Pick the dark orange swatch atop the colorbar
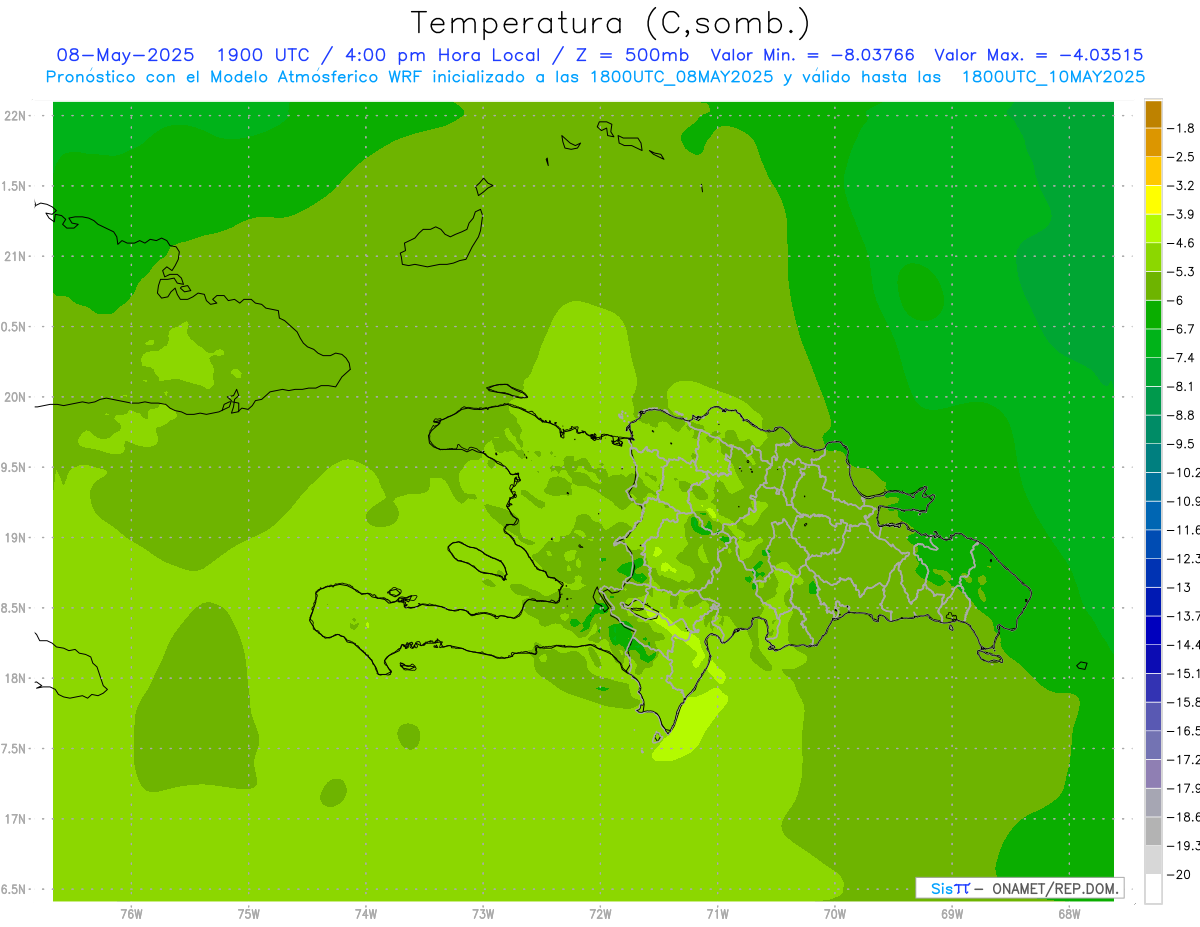1200x927 pixels. pyautogui.click(x=1153, y=114)
